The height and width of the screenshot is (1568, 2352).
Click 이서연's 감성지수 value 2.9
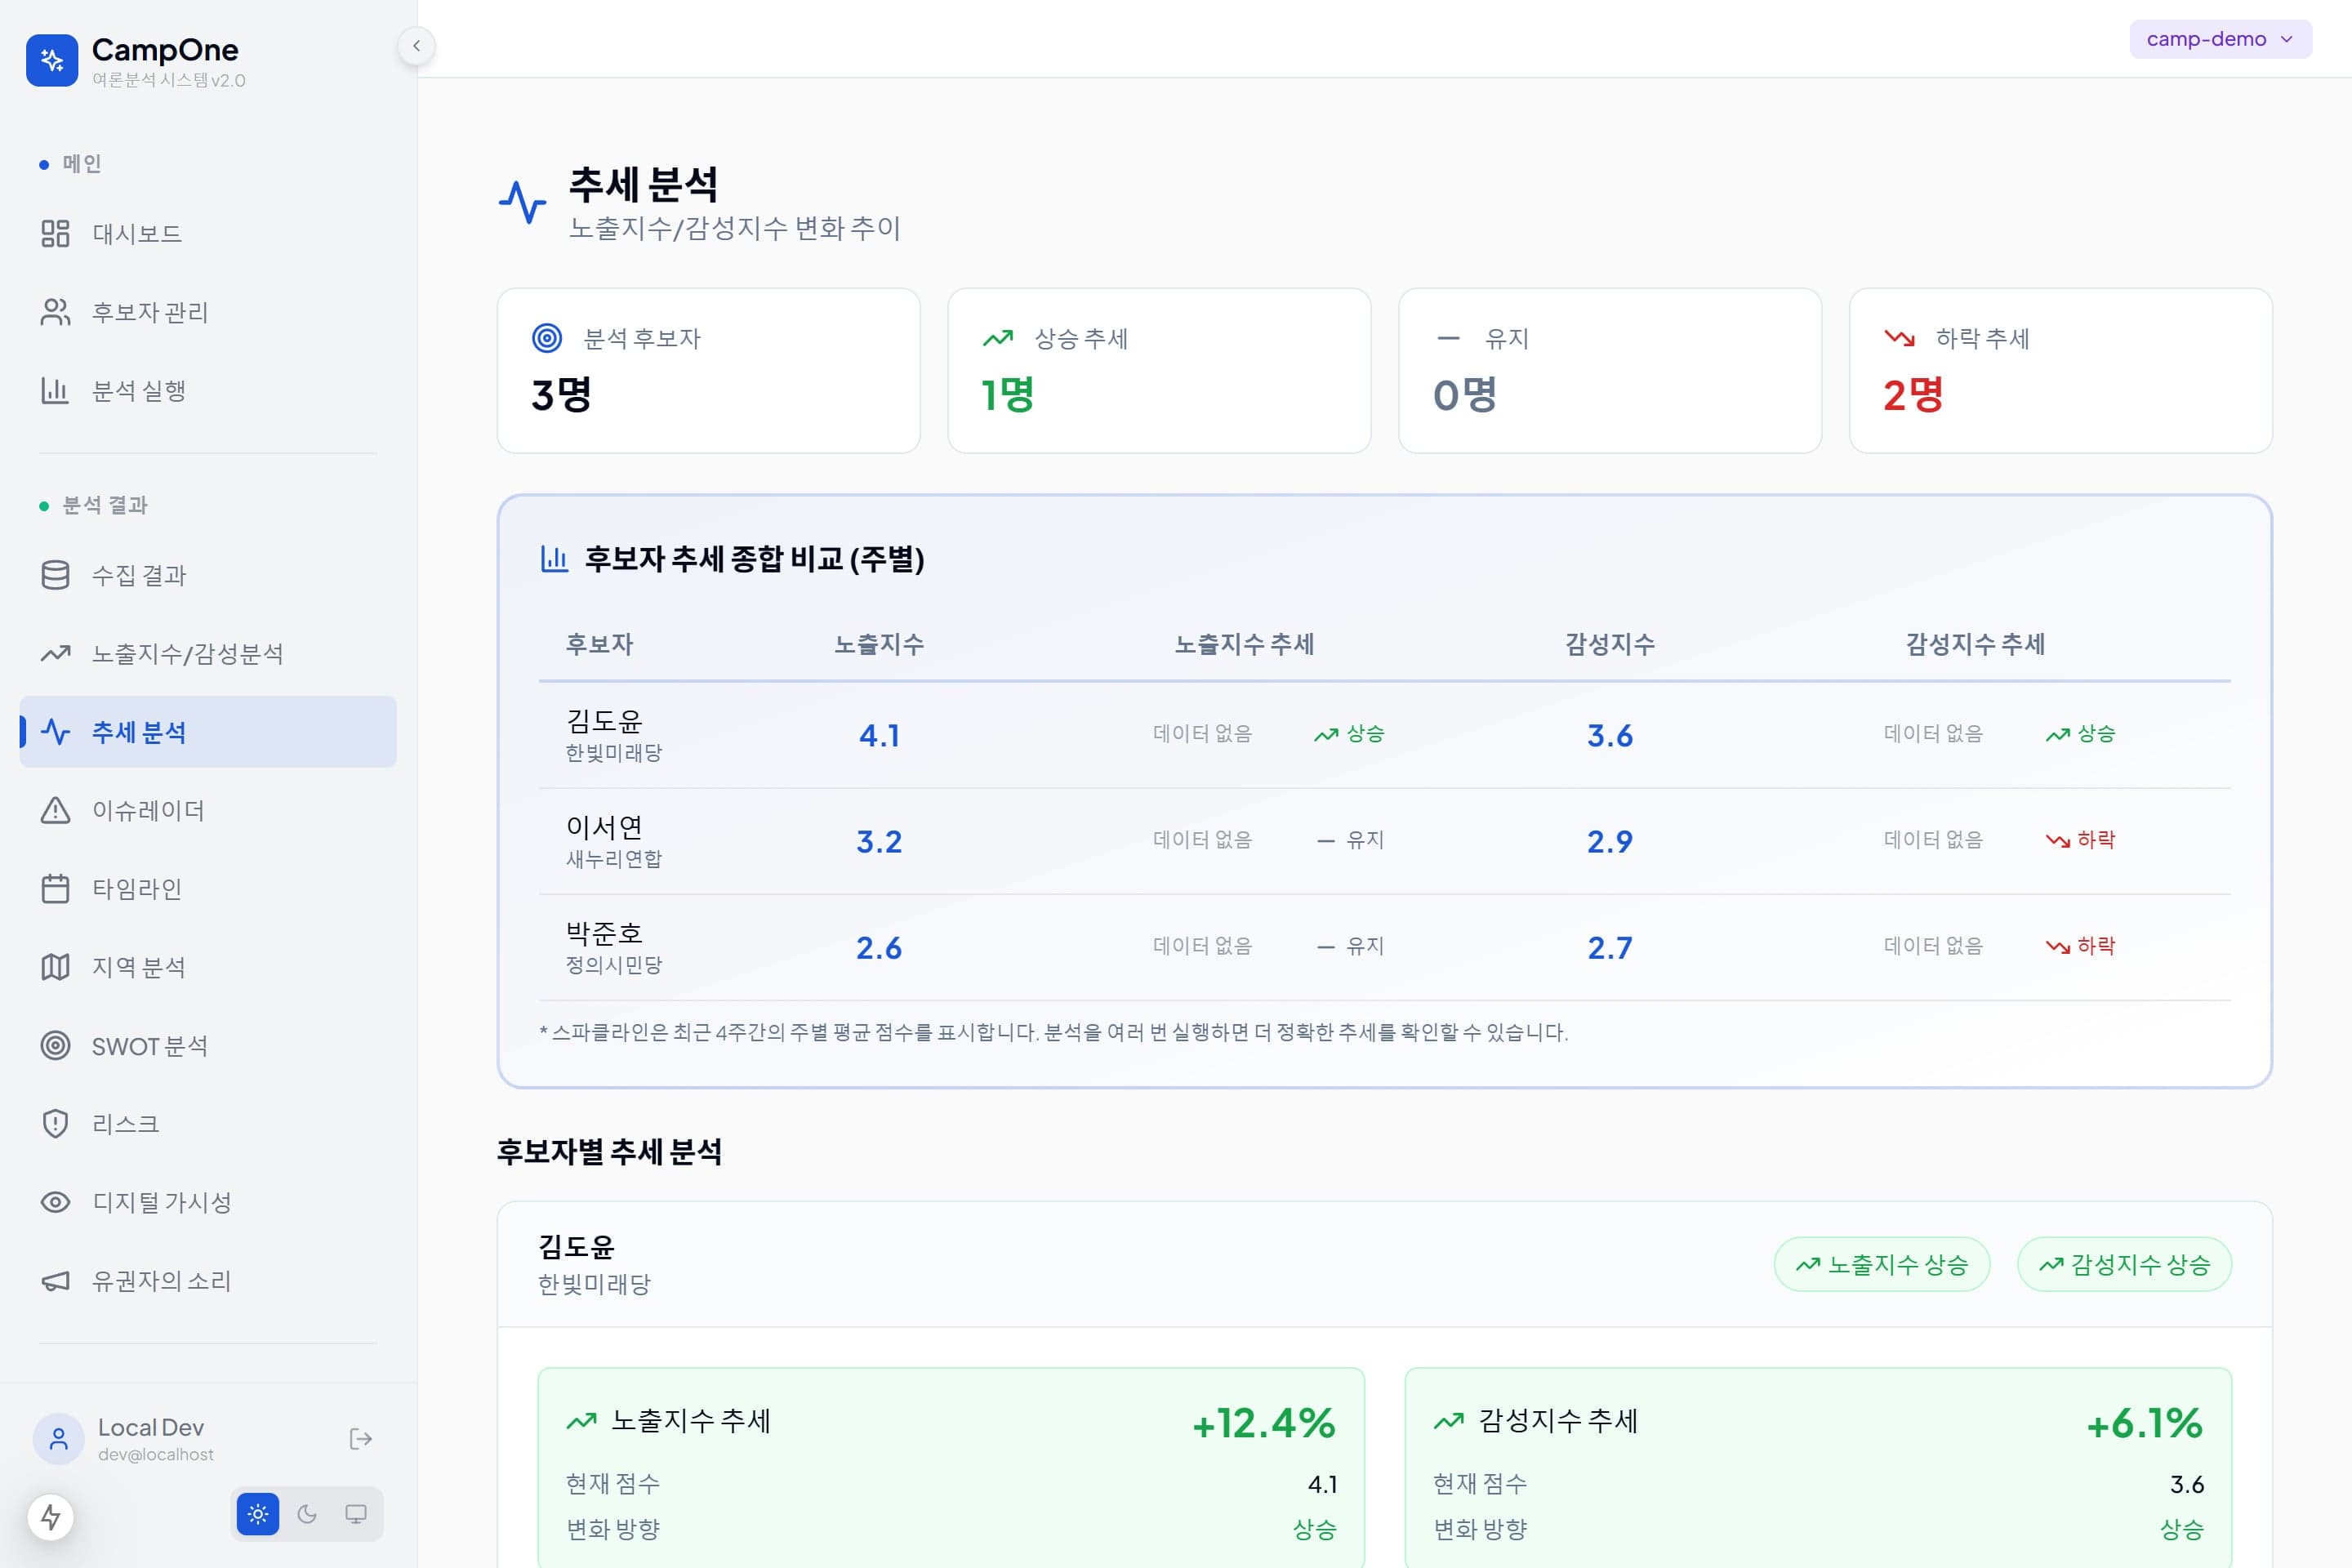click(1610, 841)
